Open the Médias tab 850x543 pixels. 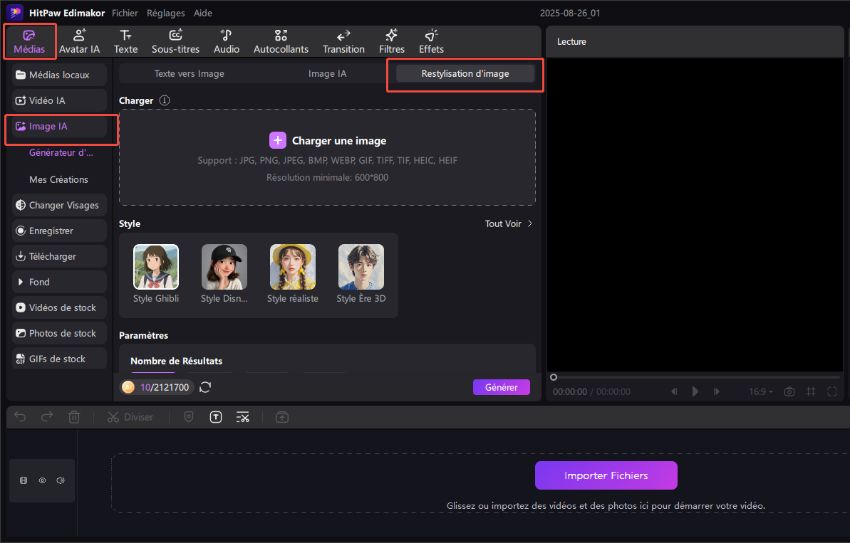coord(29,42)
